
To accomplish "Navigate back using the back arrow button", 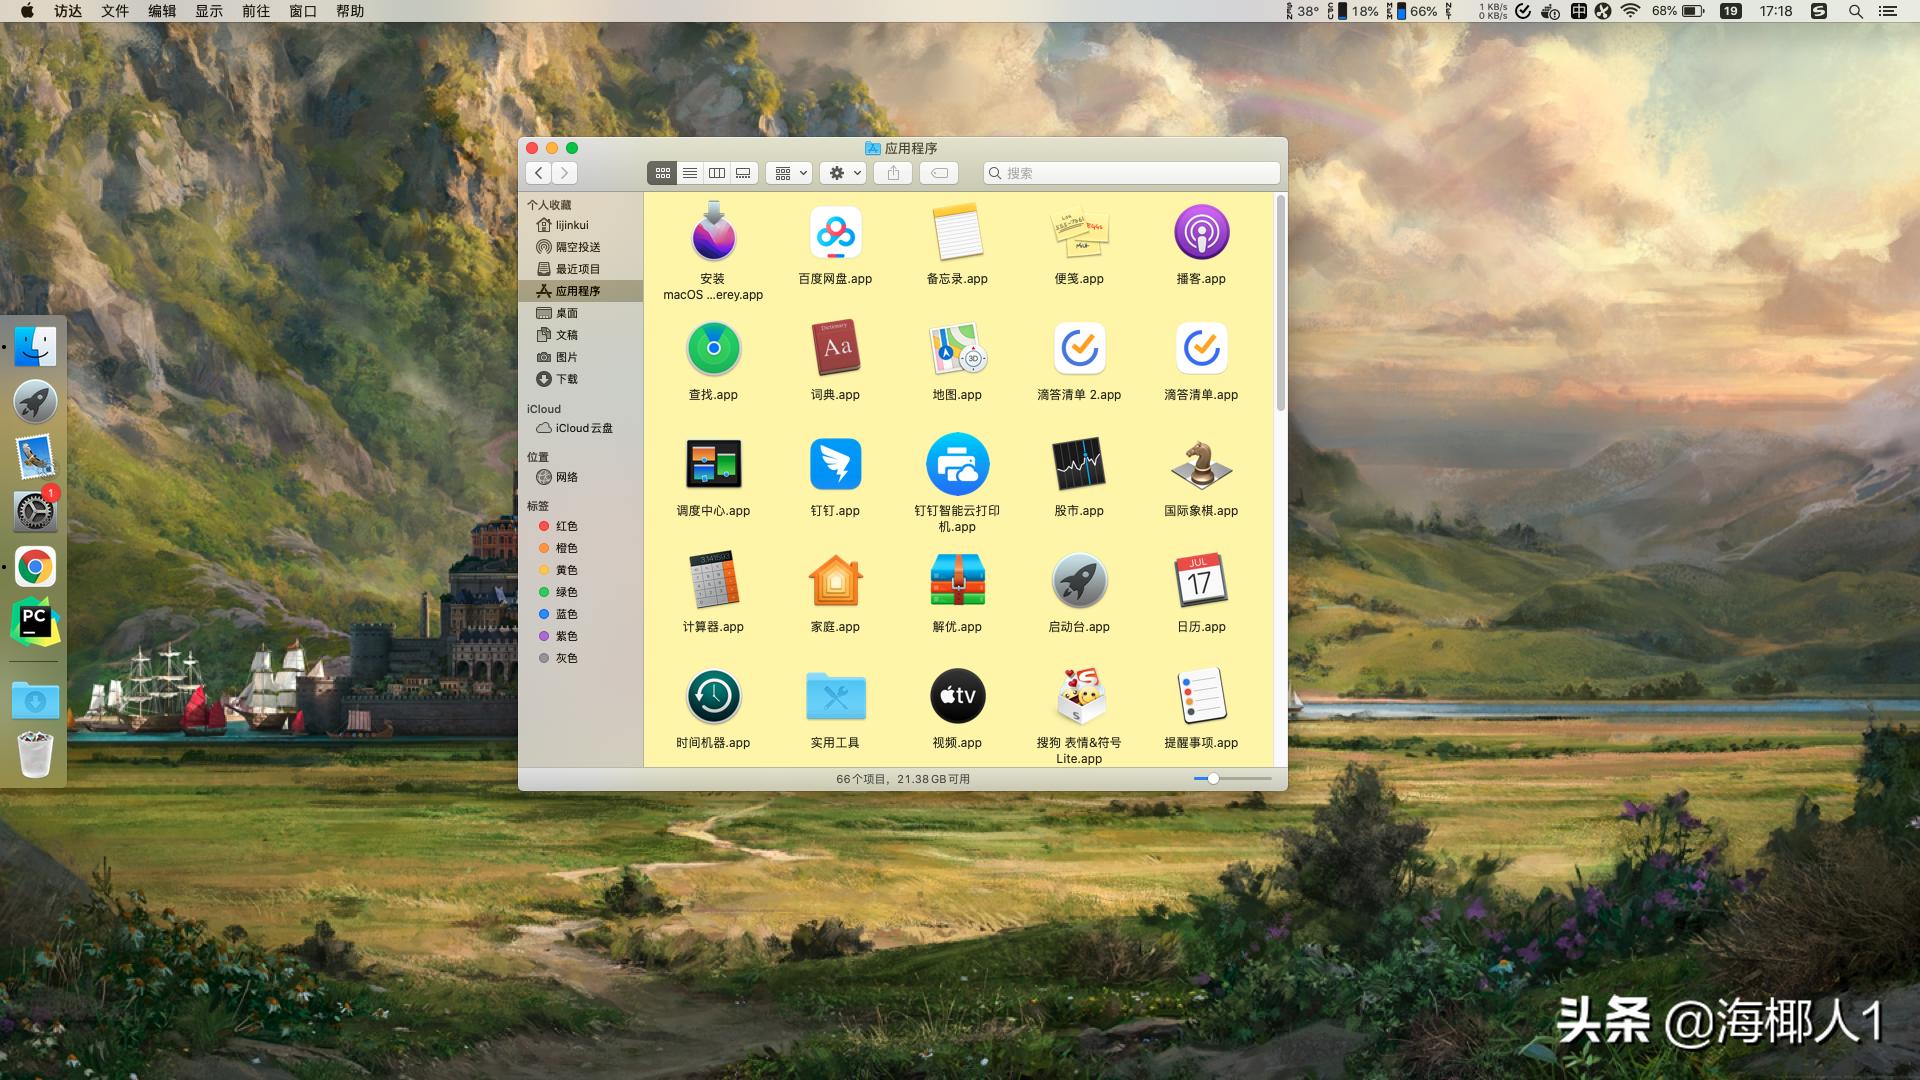I will [538, 172].
